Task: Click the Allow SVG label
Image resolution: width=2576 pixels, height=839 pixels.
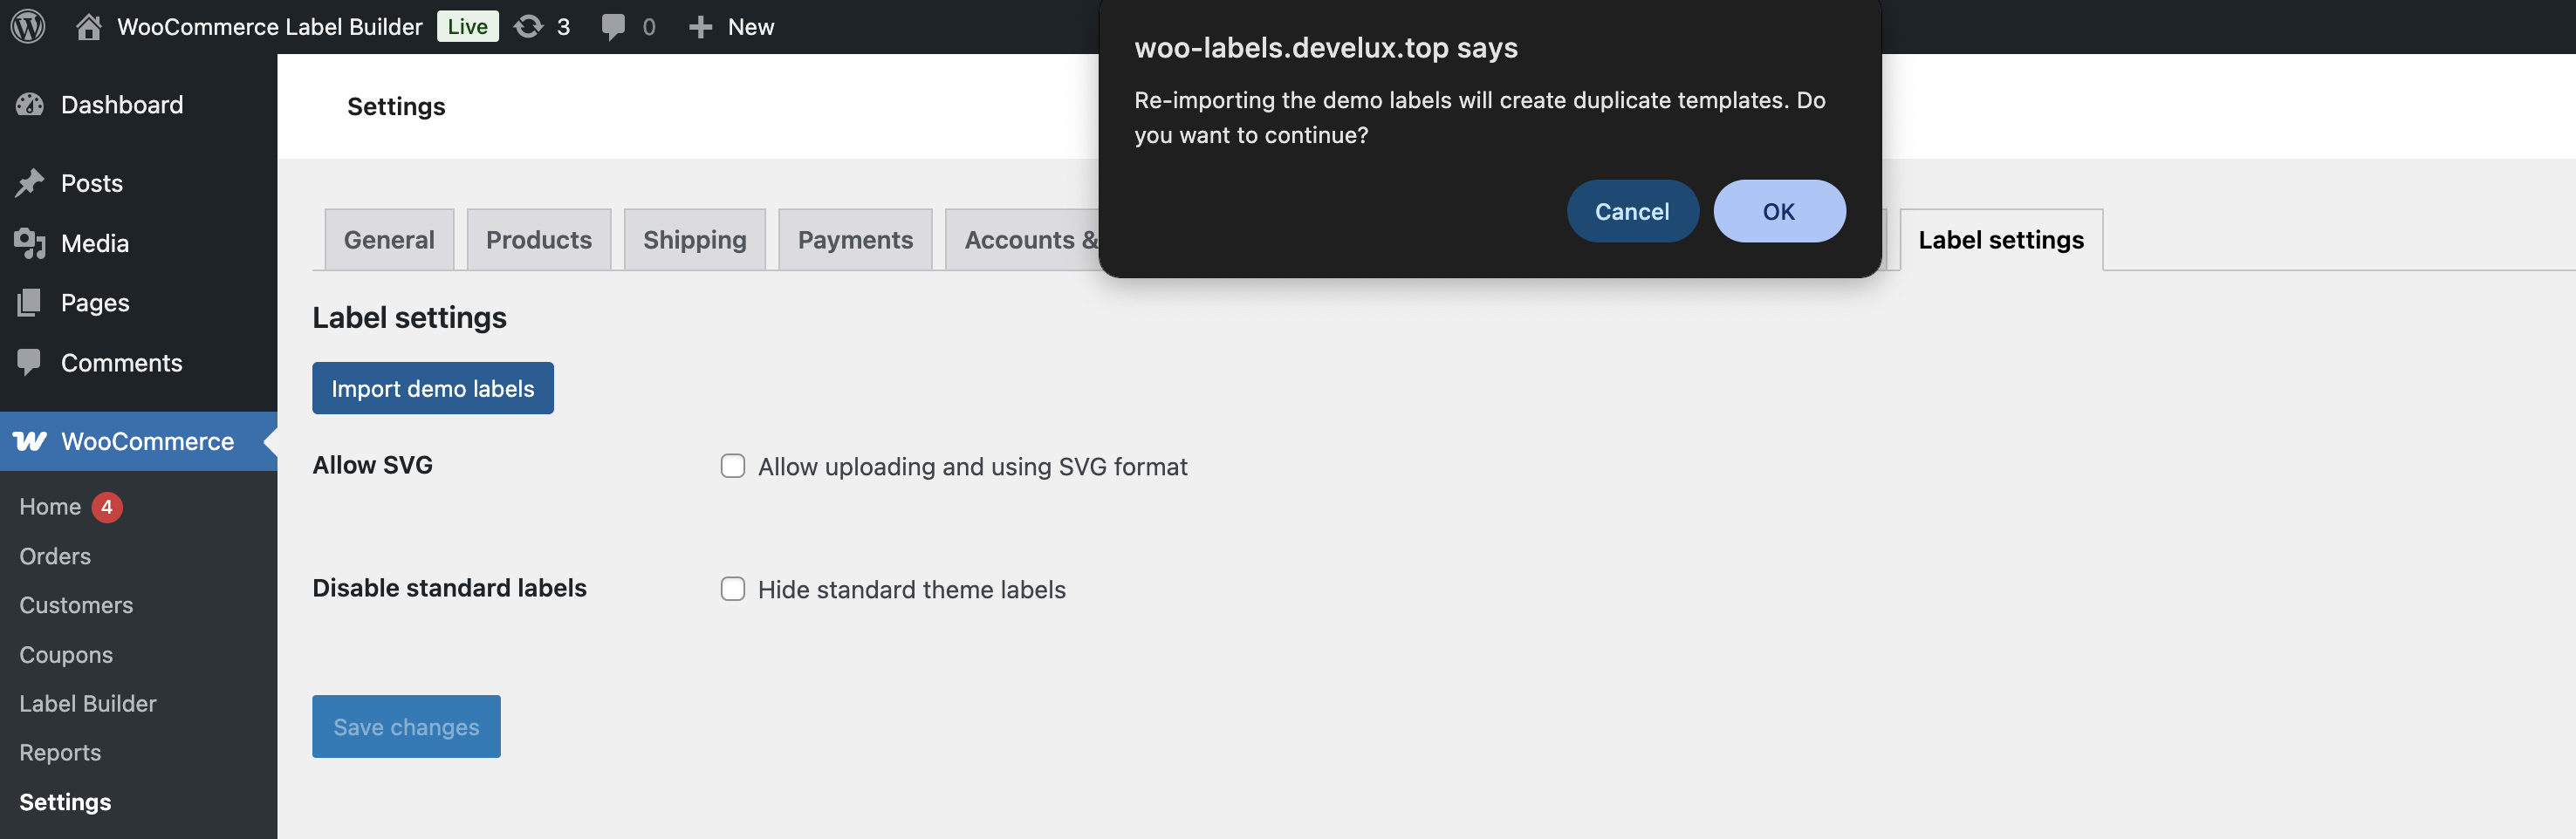Action: [372, 465]
